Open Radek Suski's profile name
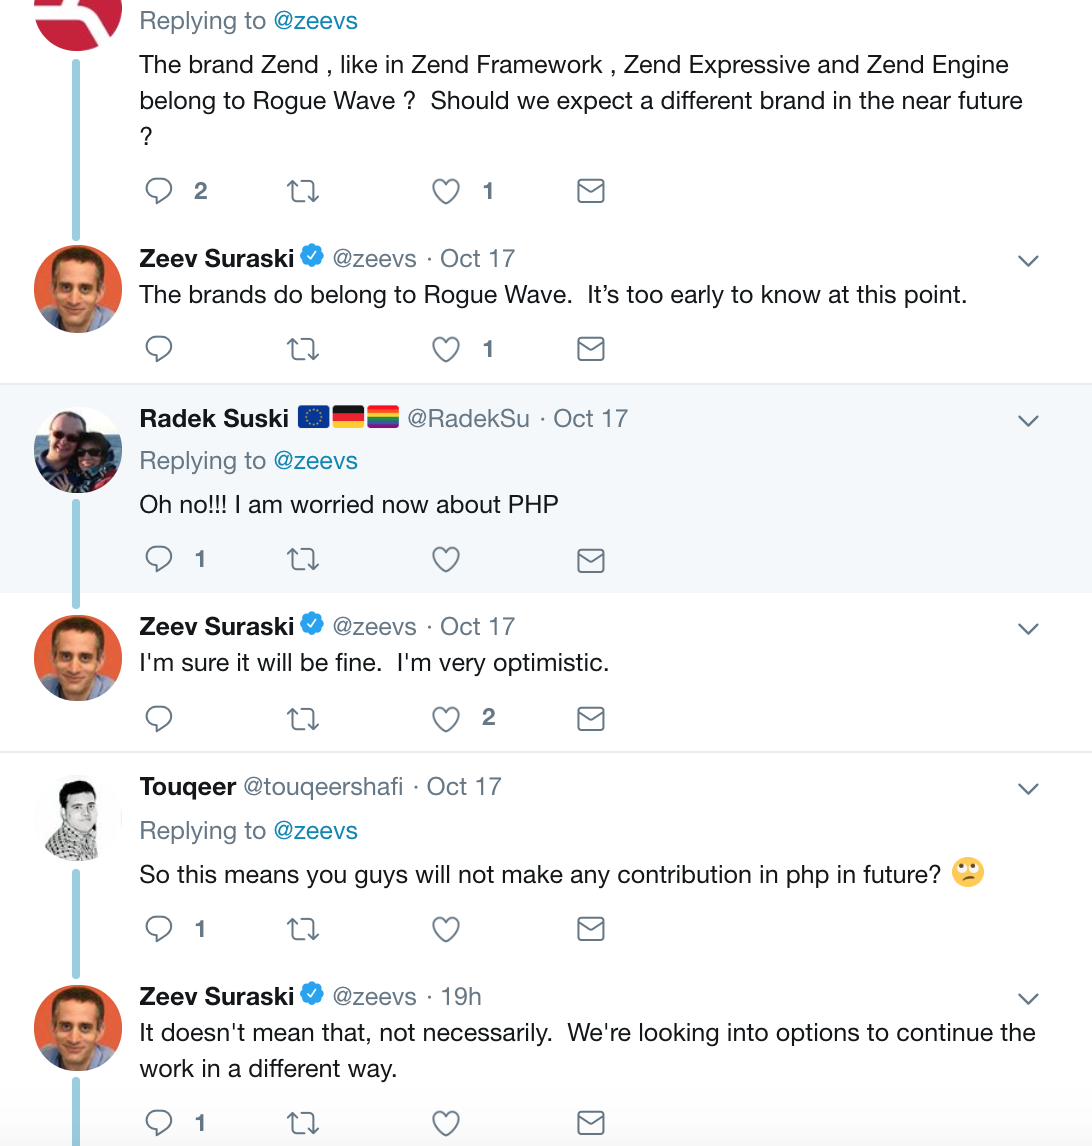This screenshot has height=1146, width=1092. [214, 418]
